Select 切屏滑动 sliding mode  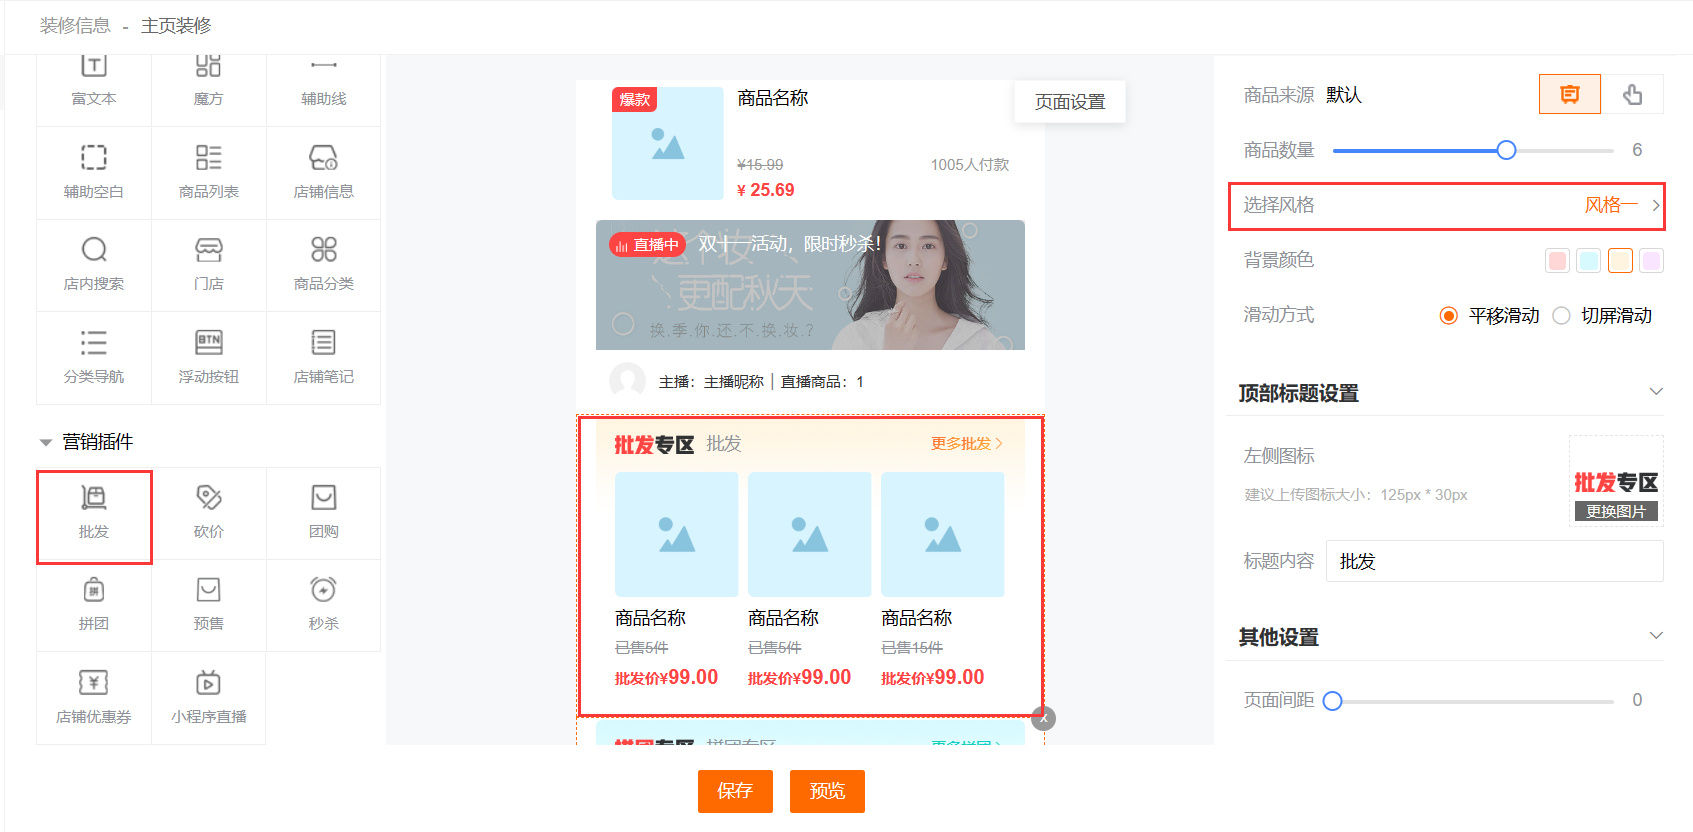pyautogui.click(x=1561, y=316)
